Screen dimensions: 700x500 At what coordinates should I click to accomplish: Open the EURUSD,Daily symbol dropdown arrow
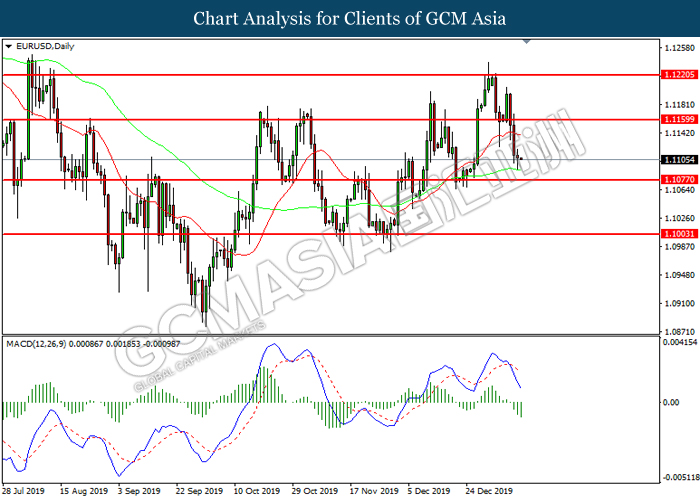[8, 46]
